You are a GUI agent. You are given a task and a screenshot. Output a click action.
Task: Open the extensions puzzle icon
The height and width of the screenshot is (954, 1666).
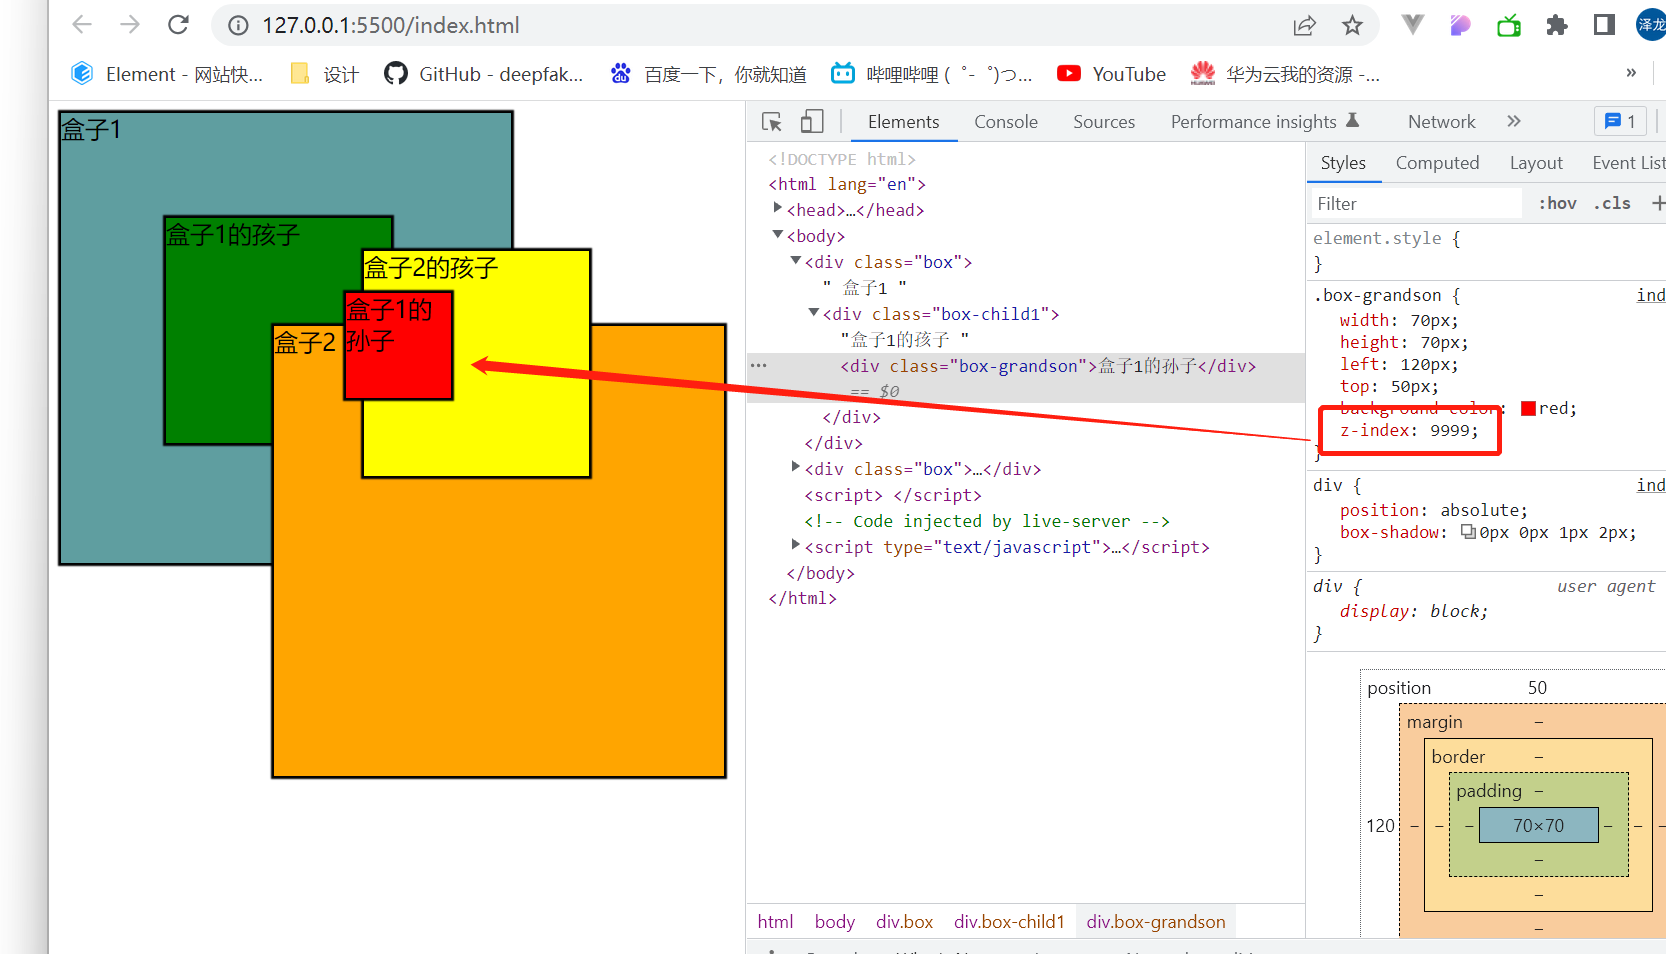pos(1557,25)
